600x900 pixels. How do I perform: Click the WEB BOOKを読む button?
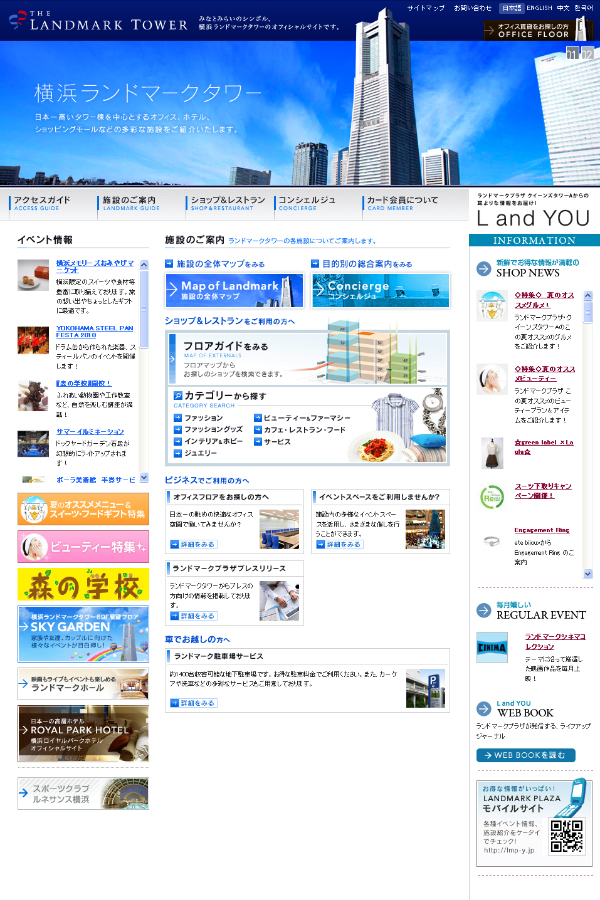coord(526,755)
